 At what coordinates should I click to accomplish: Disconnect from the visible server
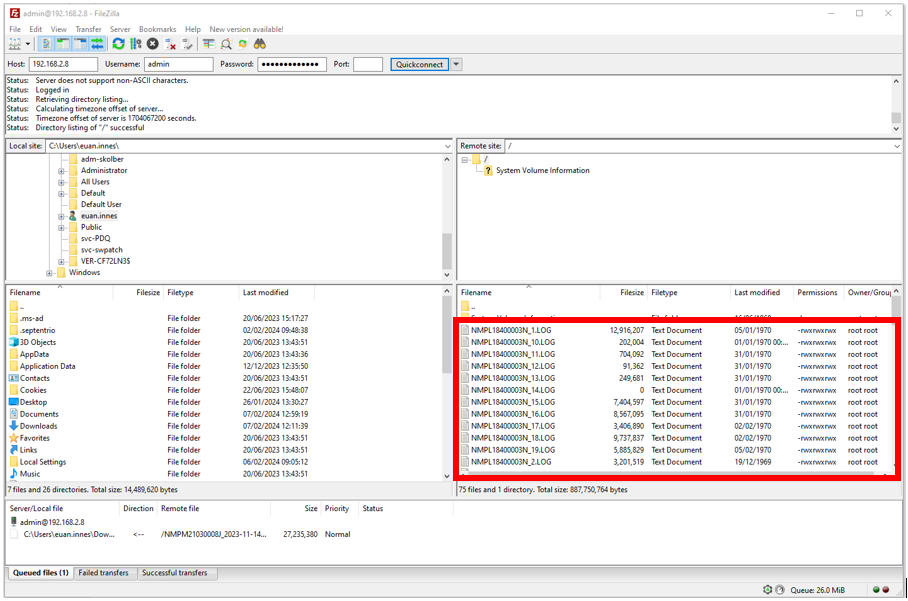coord(168,44)
